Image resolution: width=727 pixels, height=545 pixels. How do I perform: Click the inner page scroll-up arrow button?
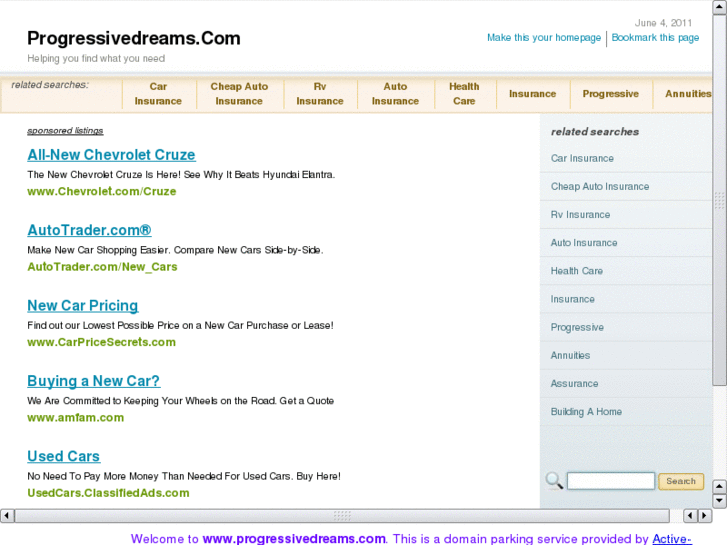click(x=720, y=487)
